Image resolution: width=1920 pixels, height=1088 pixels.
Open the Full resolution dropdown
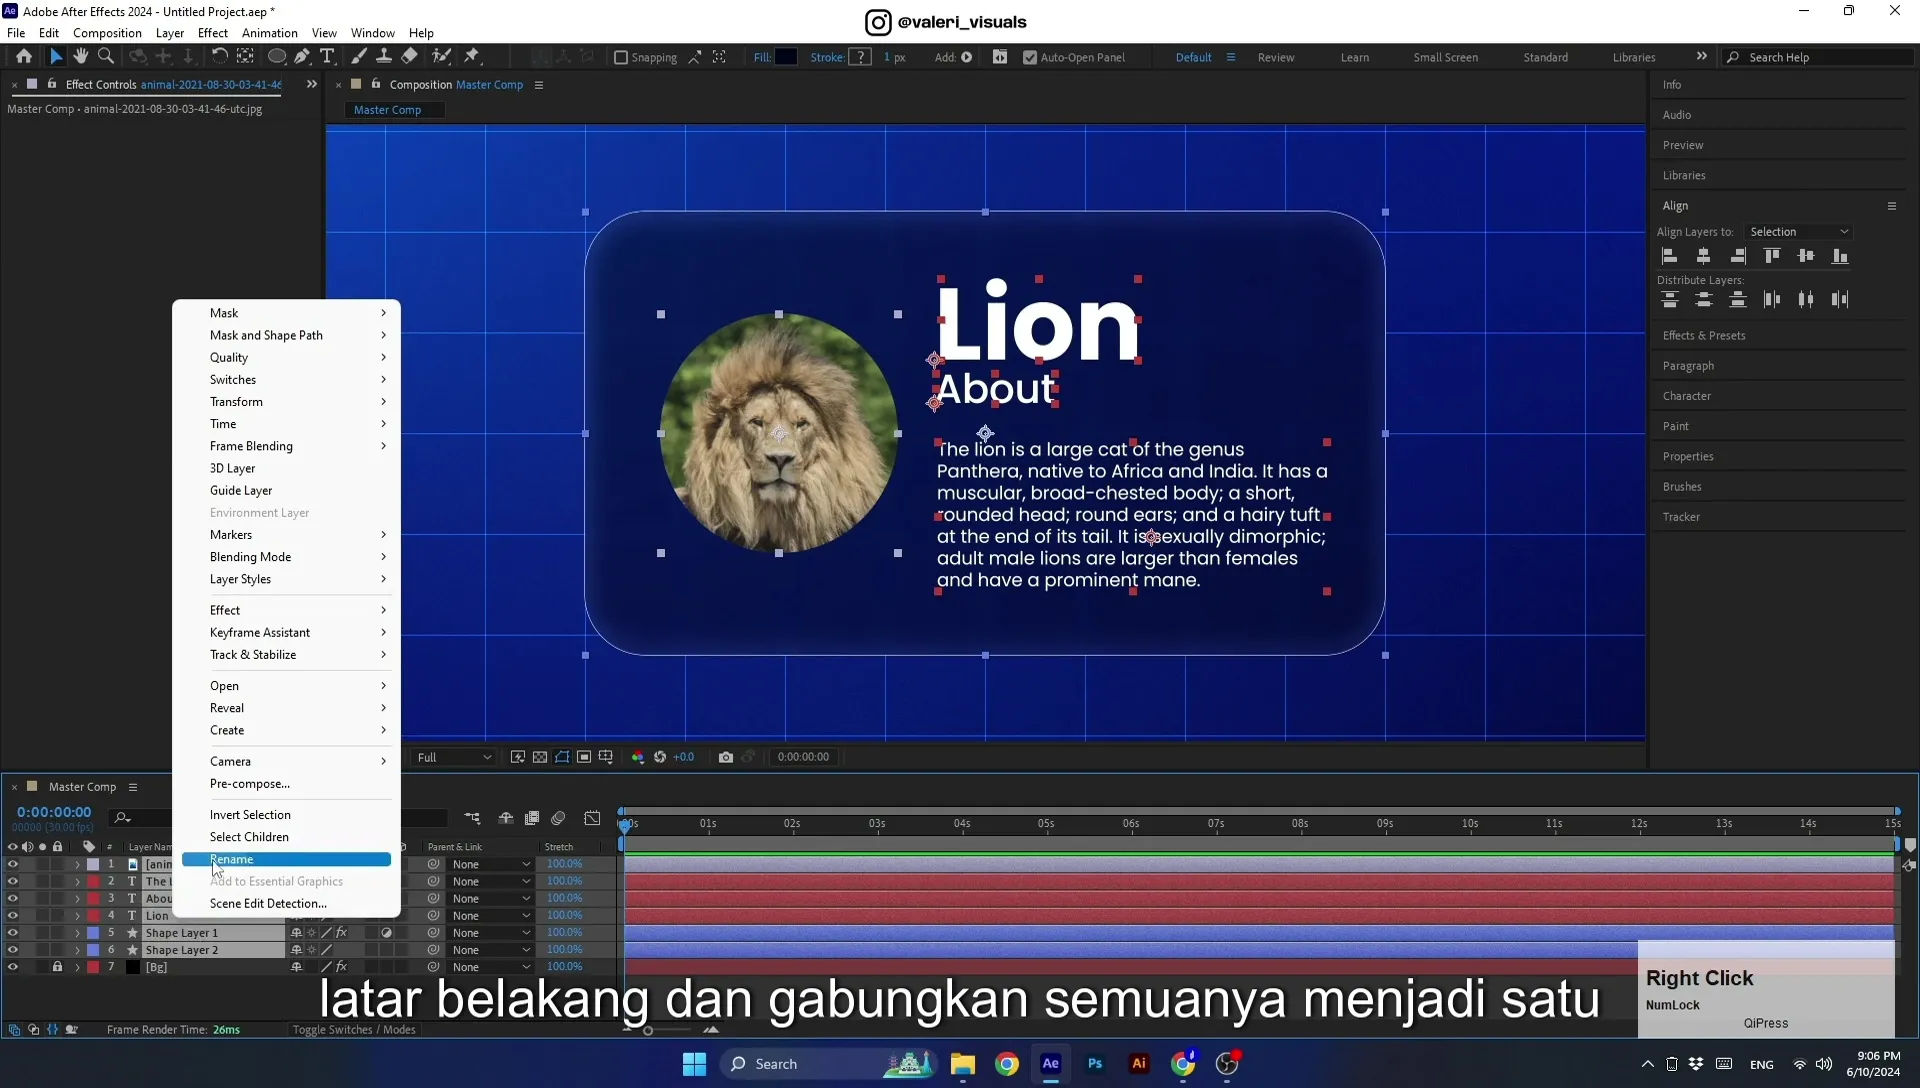pos(454,757)
